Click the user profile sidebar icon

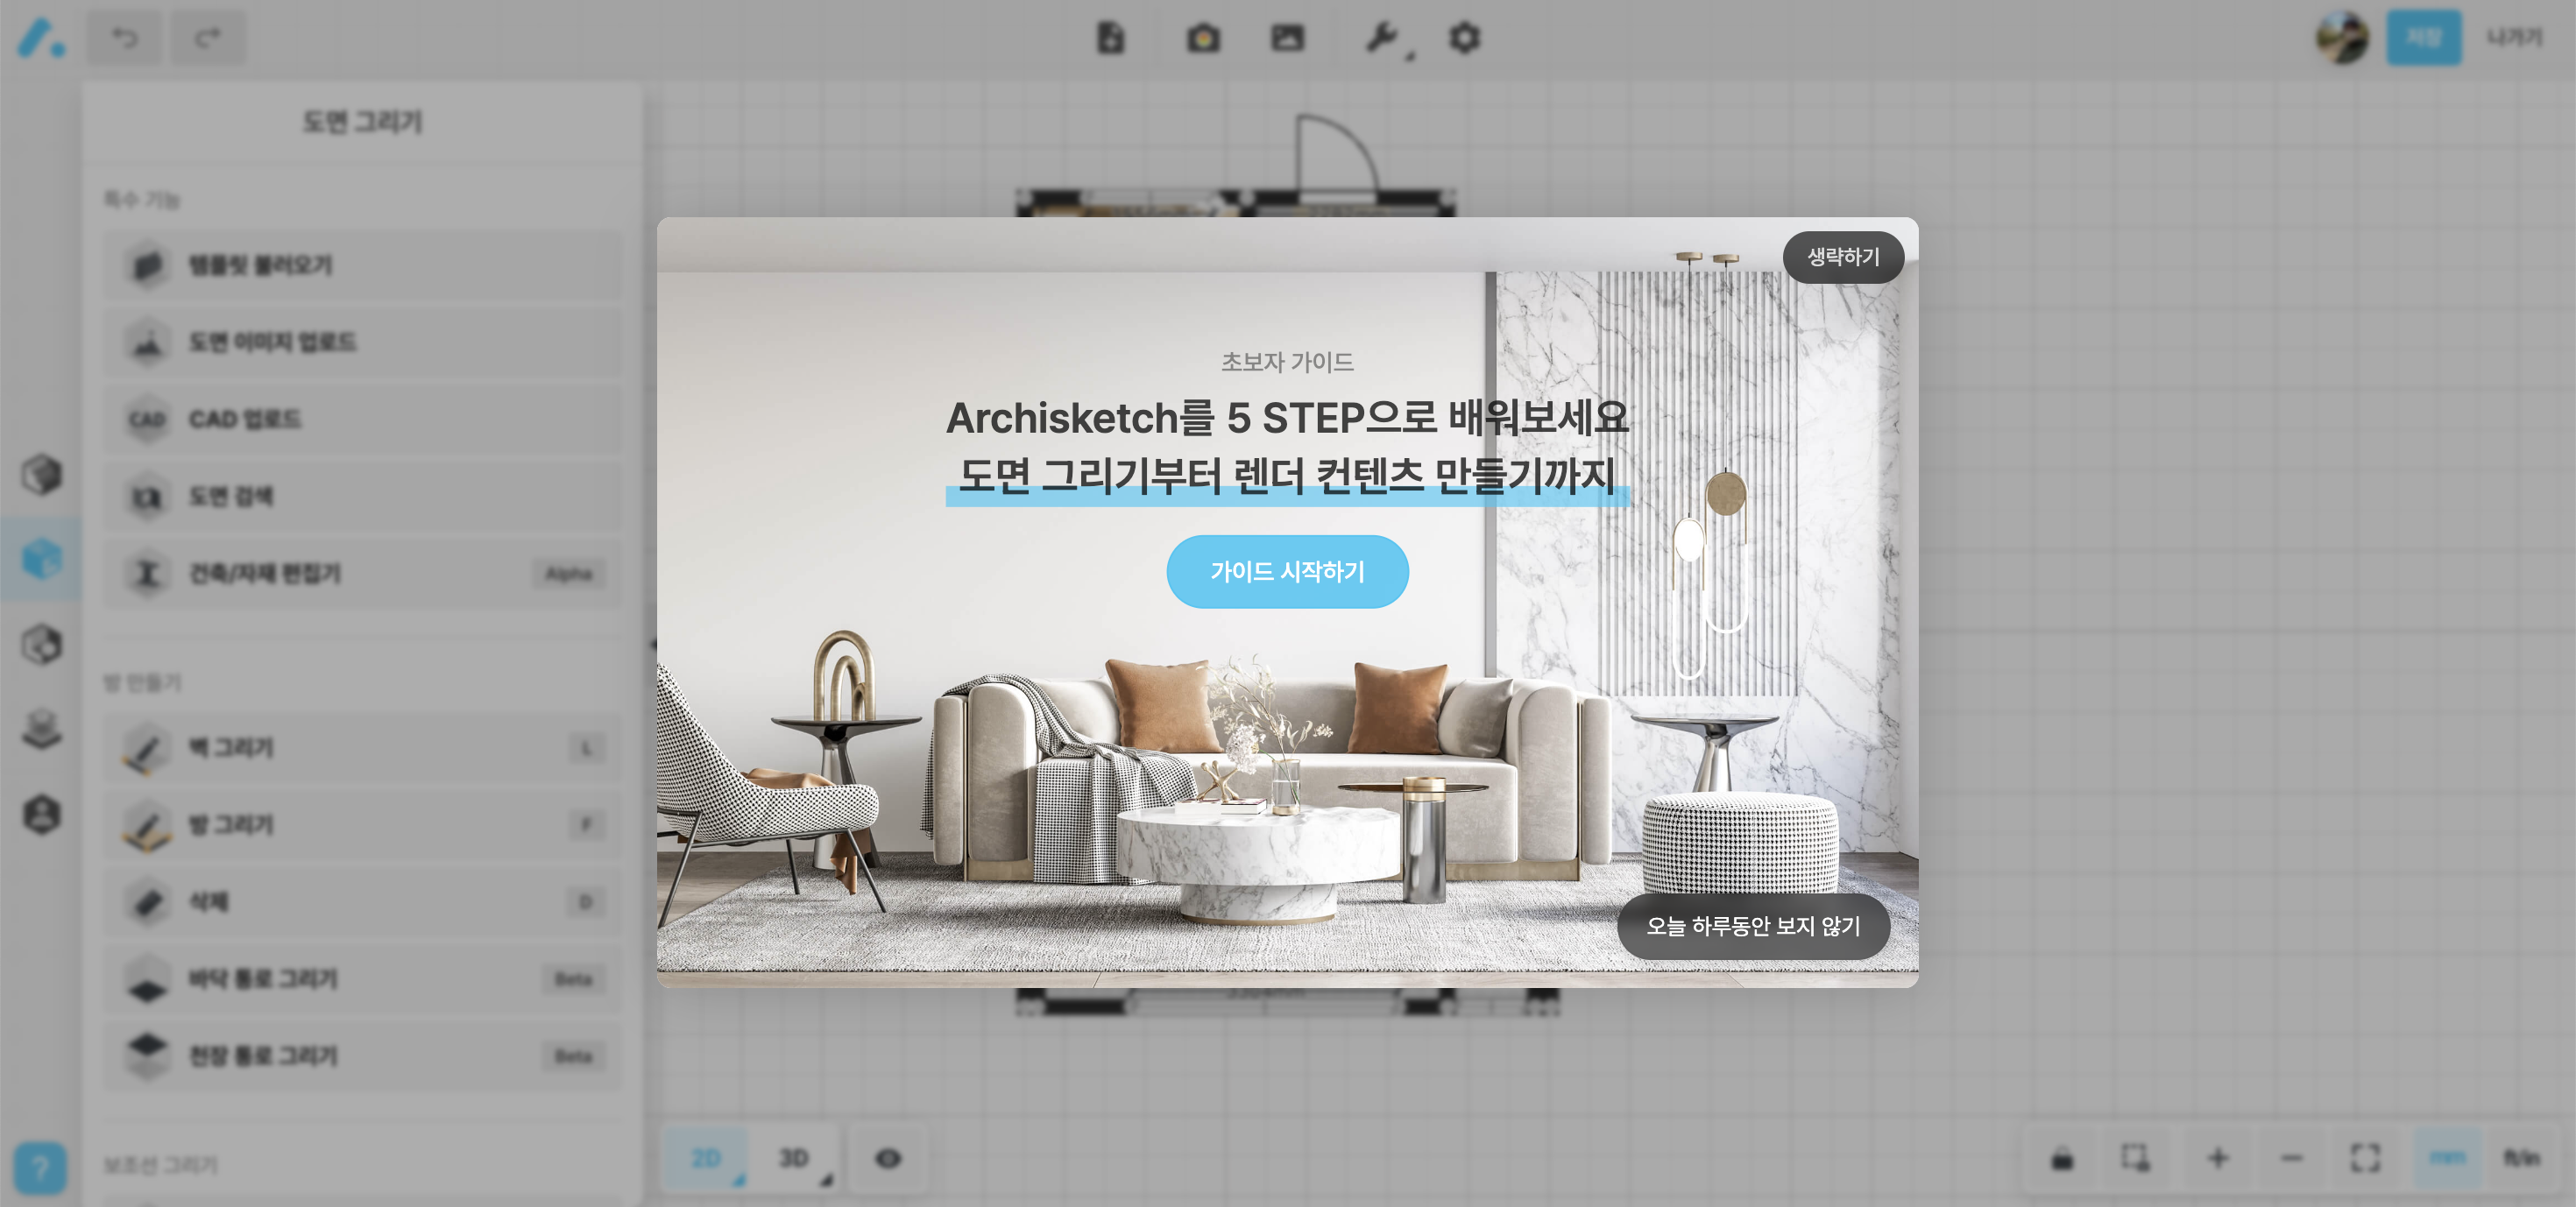tap(42, 813)
